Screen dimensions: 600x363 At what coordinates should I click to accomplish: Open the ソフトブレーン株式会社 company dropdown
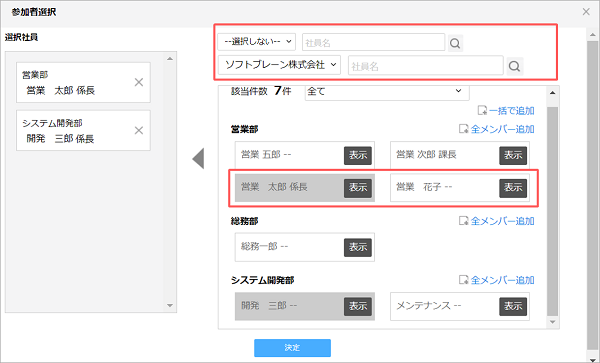pos(279,65)
